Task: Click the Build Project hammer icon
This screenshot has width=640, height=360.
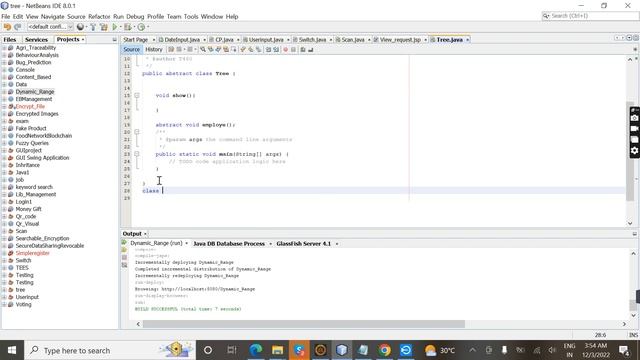Action: [93, 27]
